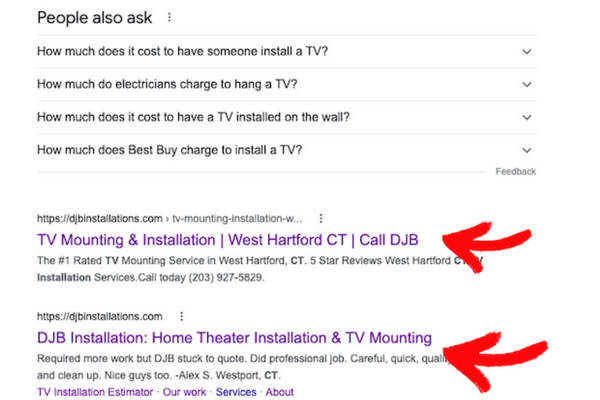
Task: Open the People also ask options menu
Action: [169, 18]
